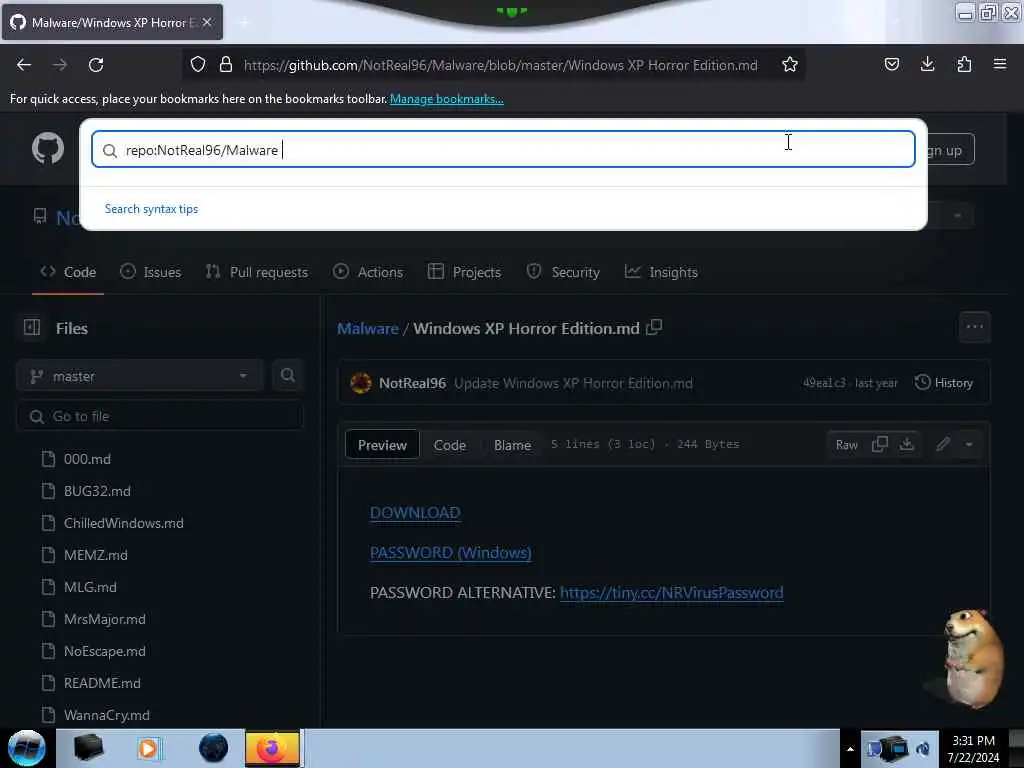Click the Go to file input
1024x768 pixels.
160,416
